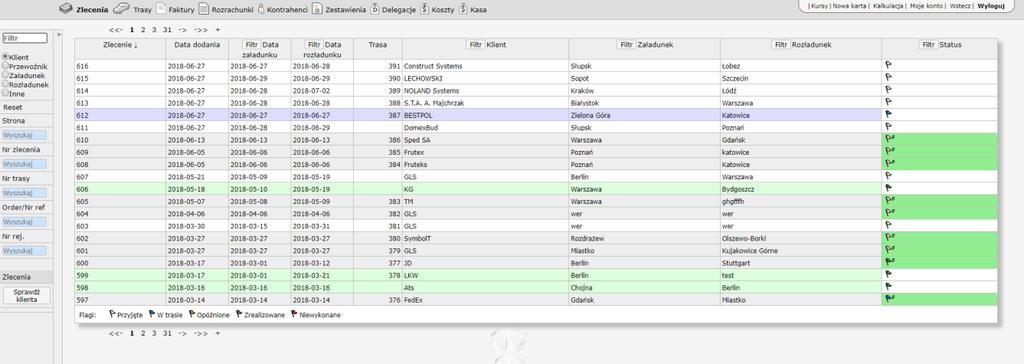Select the Construct Systems client cell
The width and height of the screenshot is (1024, 364).
(485, 66)
